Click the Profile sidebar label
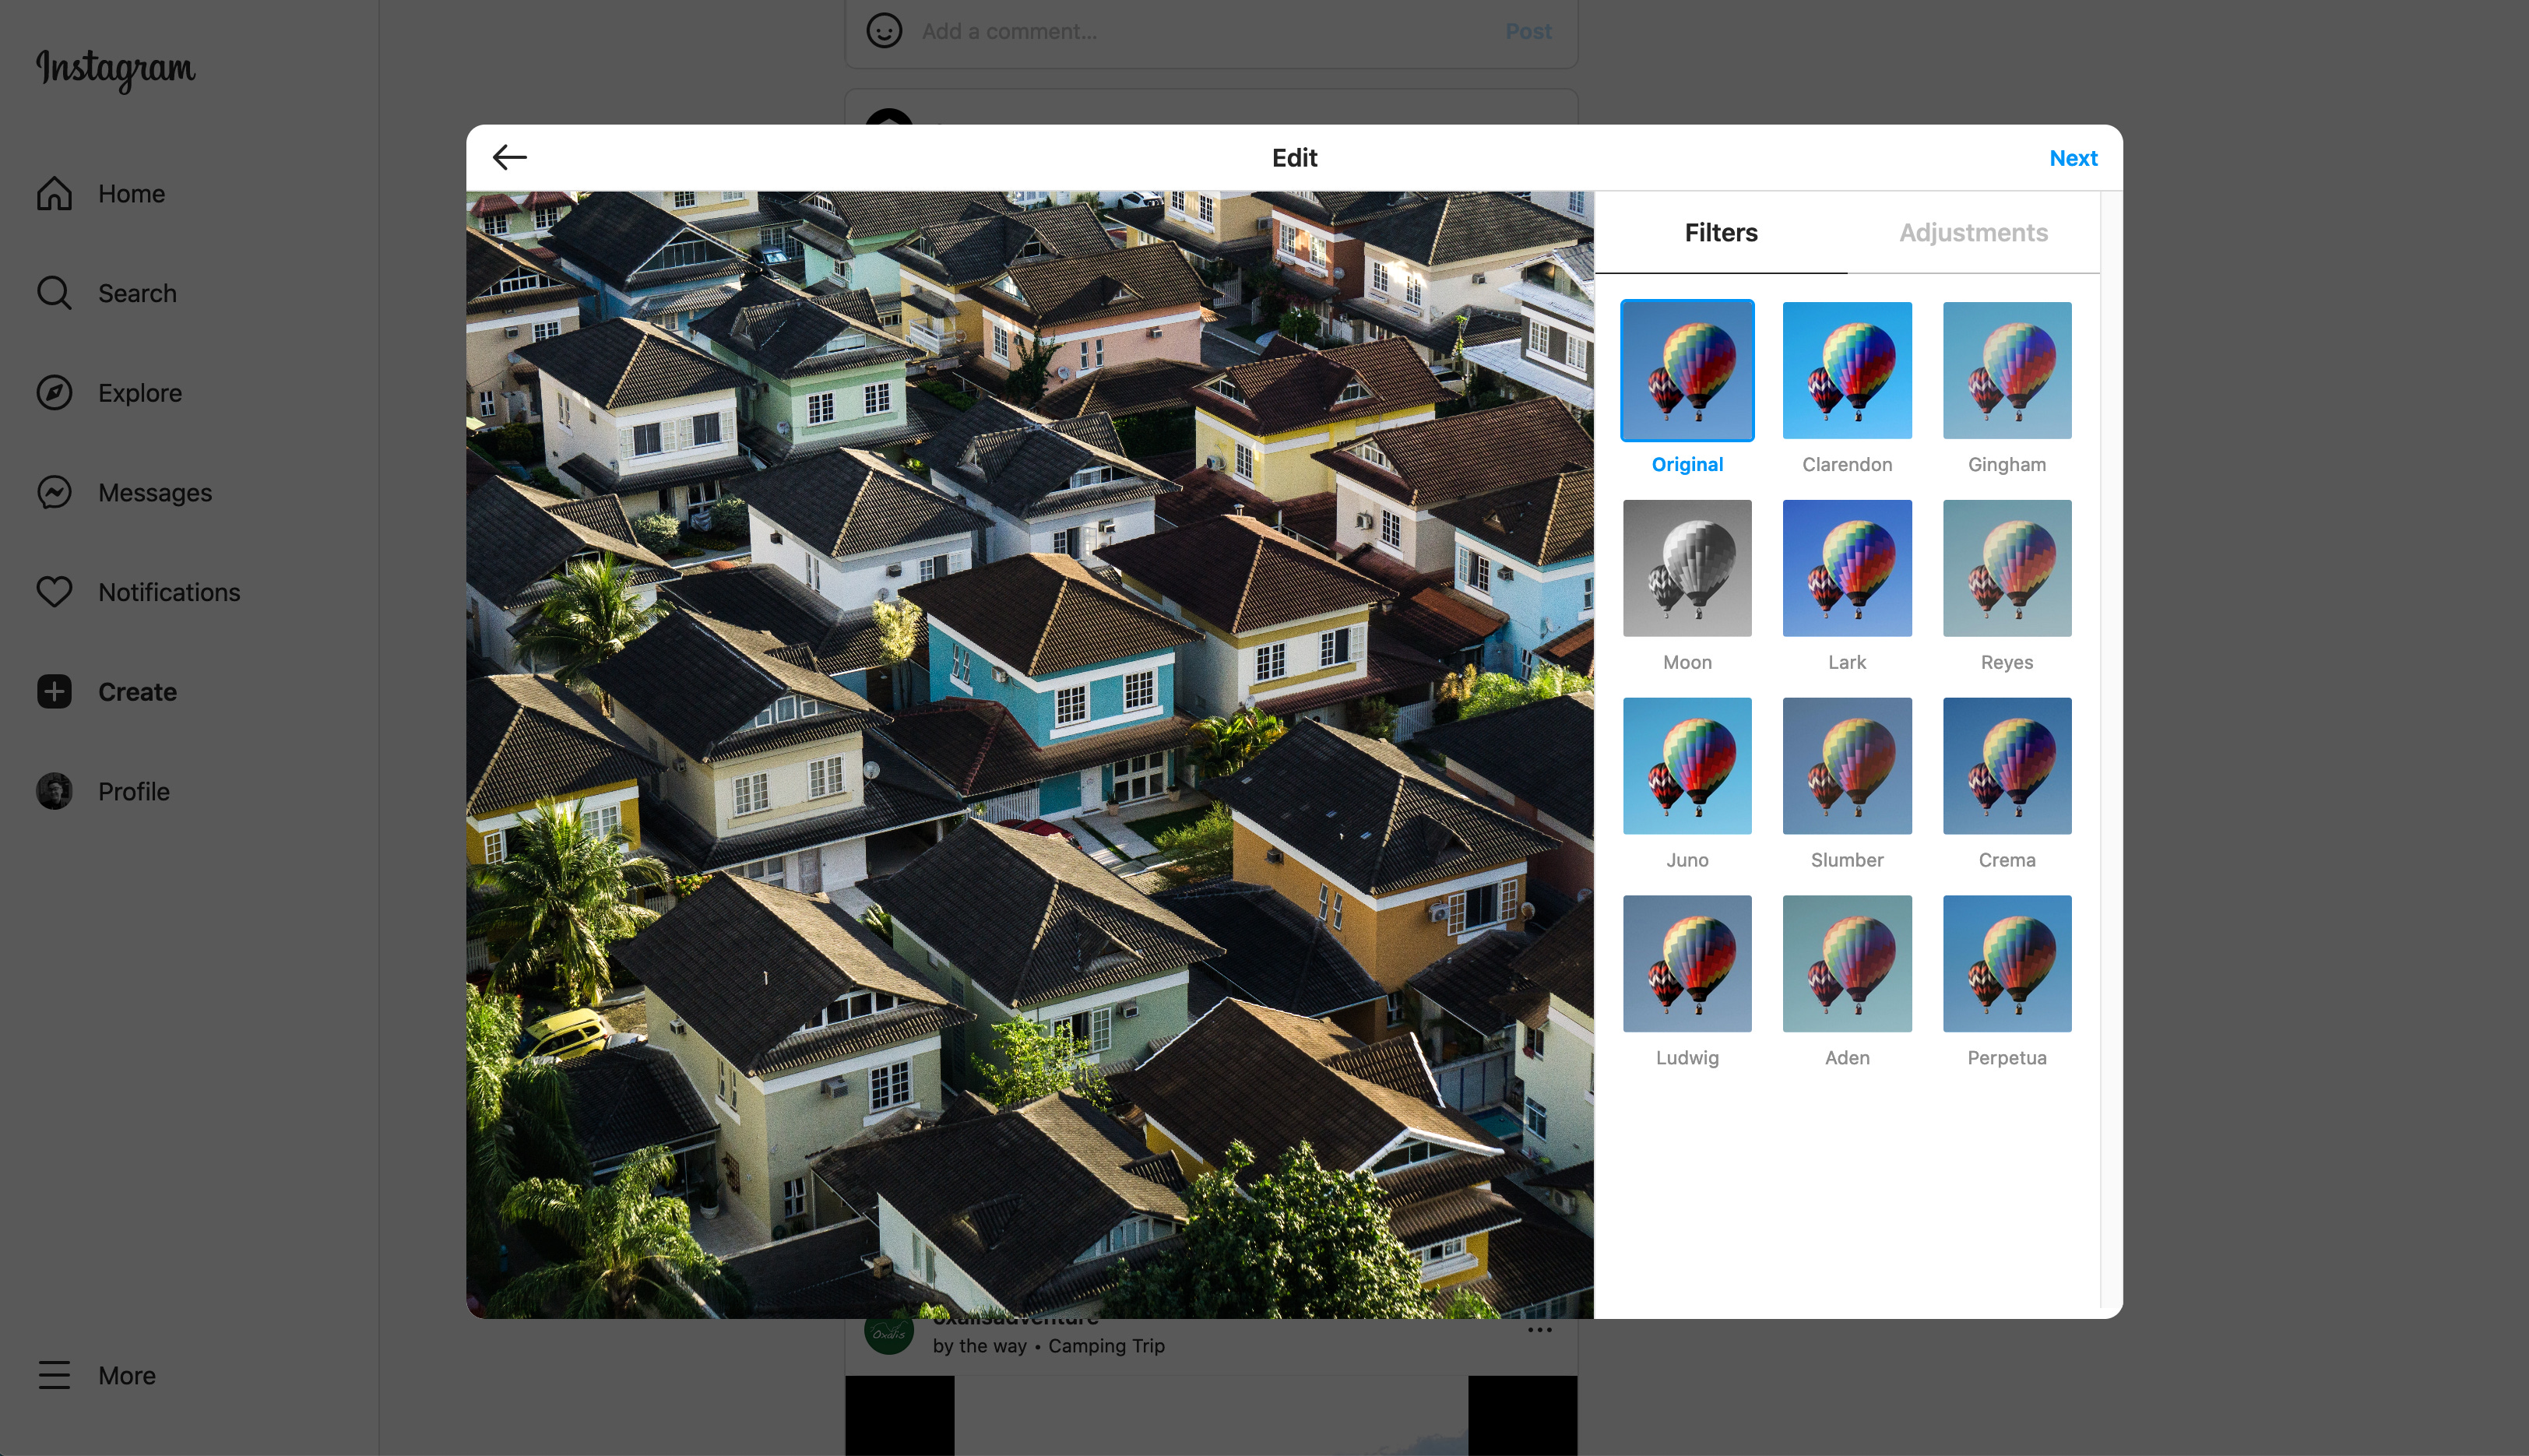This screenshot has width=2529, height=1456. (134, 791)
